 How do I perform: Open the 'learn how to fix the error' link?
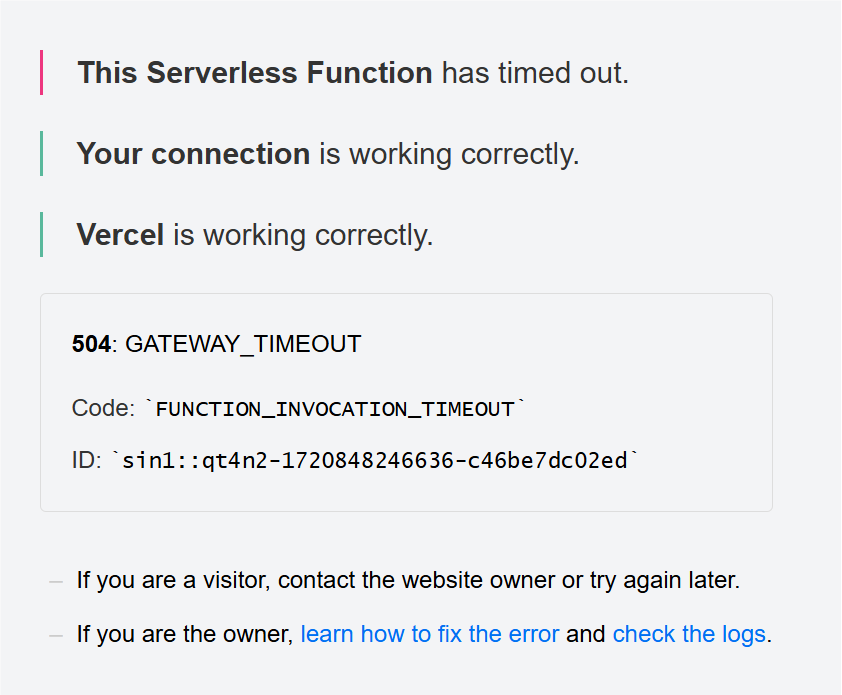coord(430,634)
